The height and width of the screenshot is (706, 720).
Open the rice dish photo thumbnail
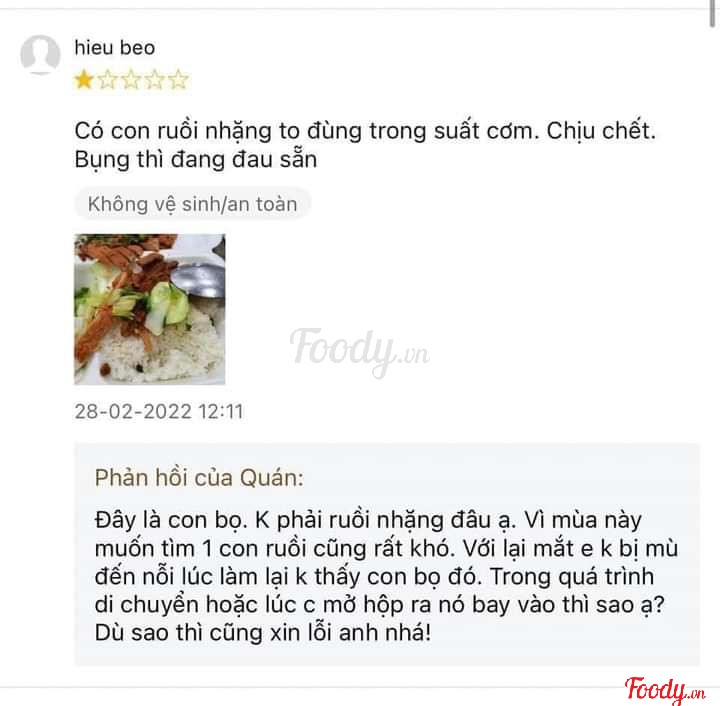[150, 309]
